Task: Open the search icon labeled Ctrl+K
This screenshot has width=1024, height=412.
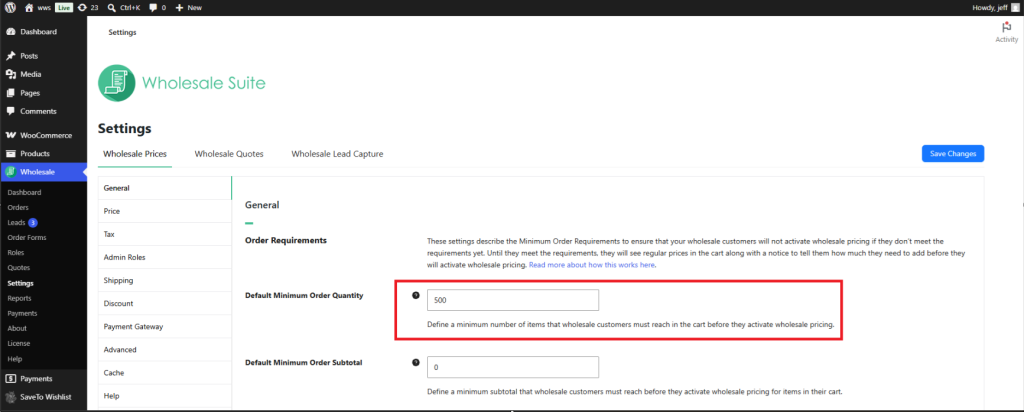Action: tap(112, 8)
